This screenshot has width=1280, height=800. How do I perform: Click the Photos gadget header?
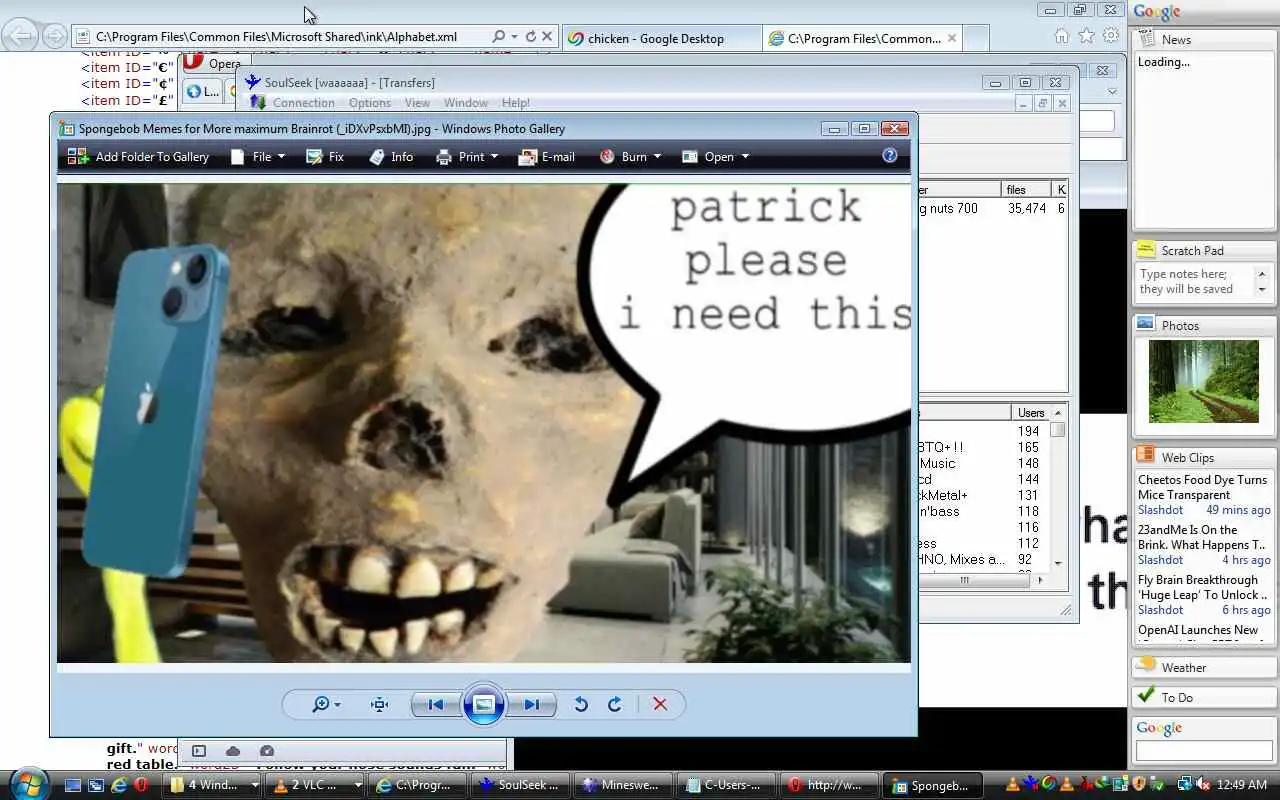click(1204, 325)
